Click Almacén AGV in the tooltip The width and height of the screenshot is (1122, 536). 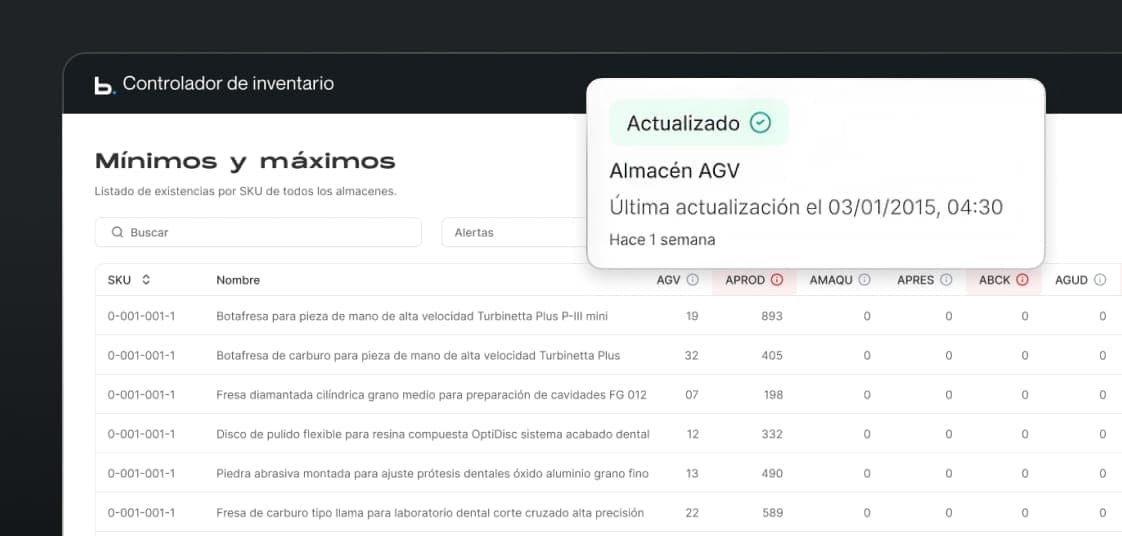click(x=674, y=171)
